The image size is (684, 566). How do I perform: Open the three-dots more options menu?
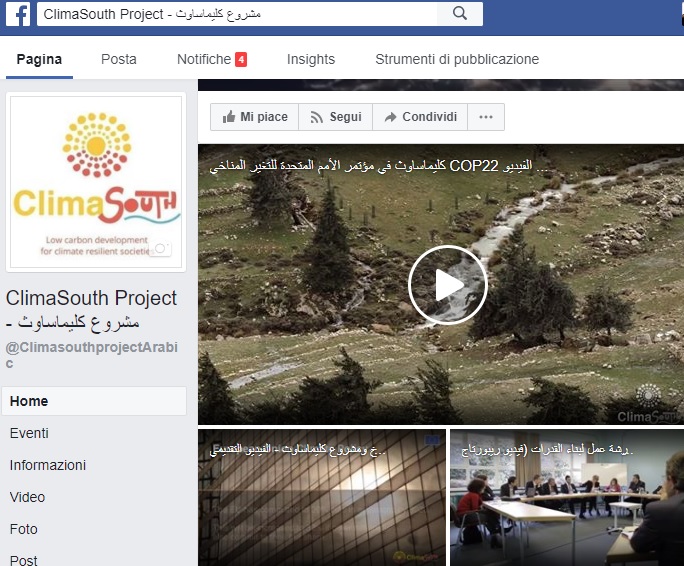pyautogui.click(x=486, y=117)
